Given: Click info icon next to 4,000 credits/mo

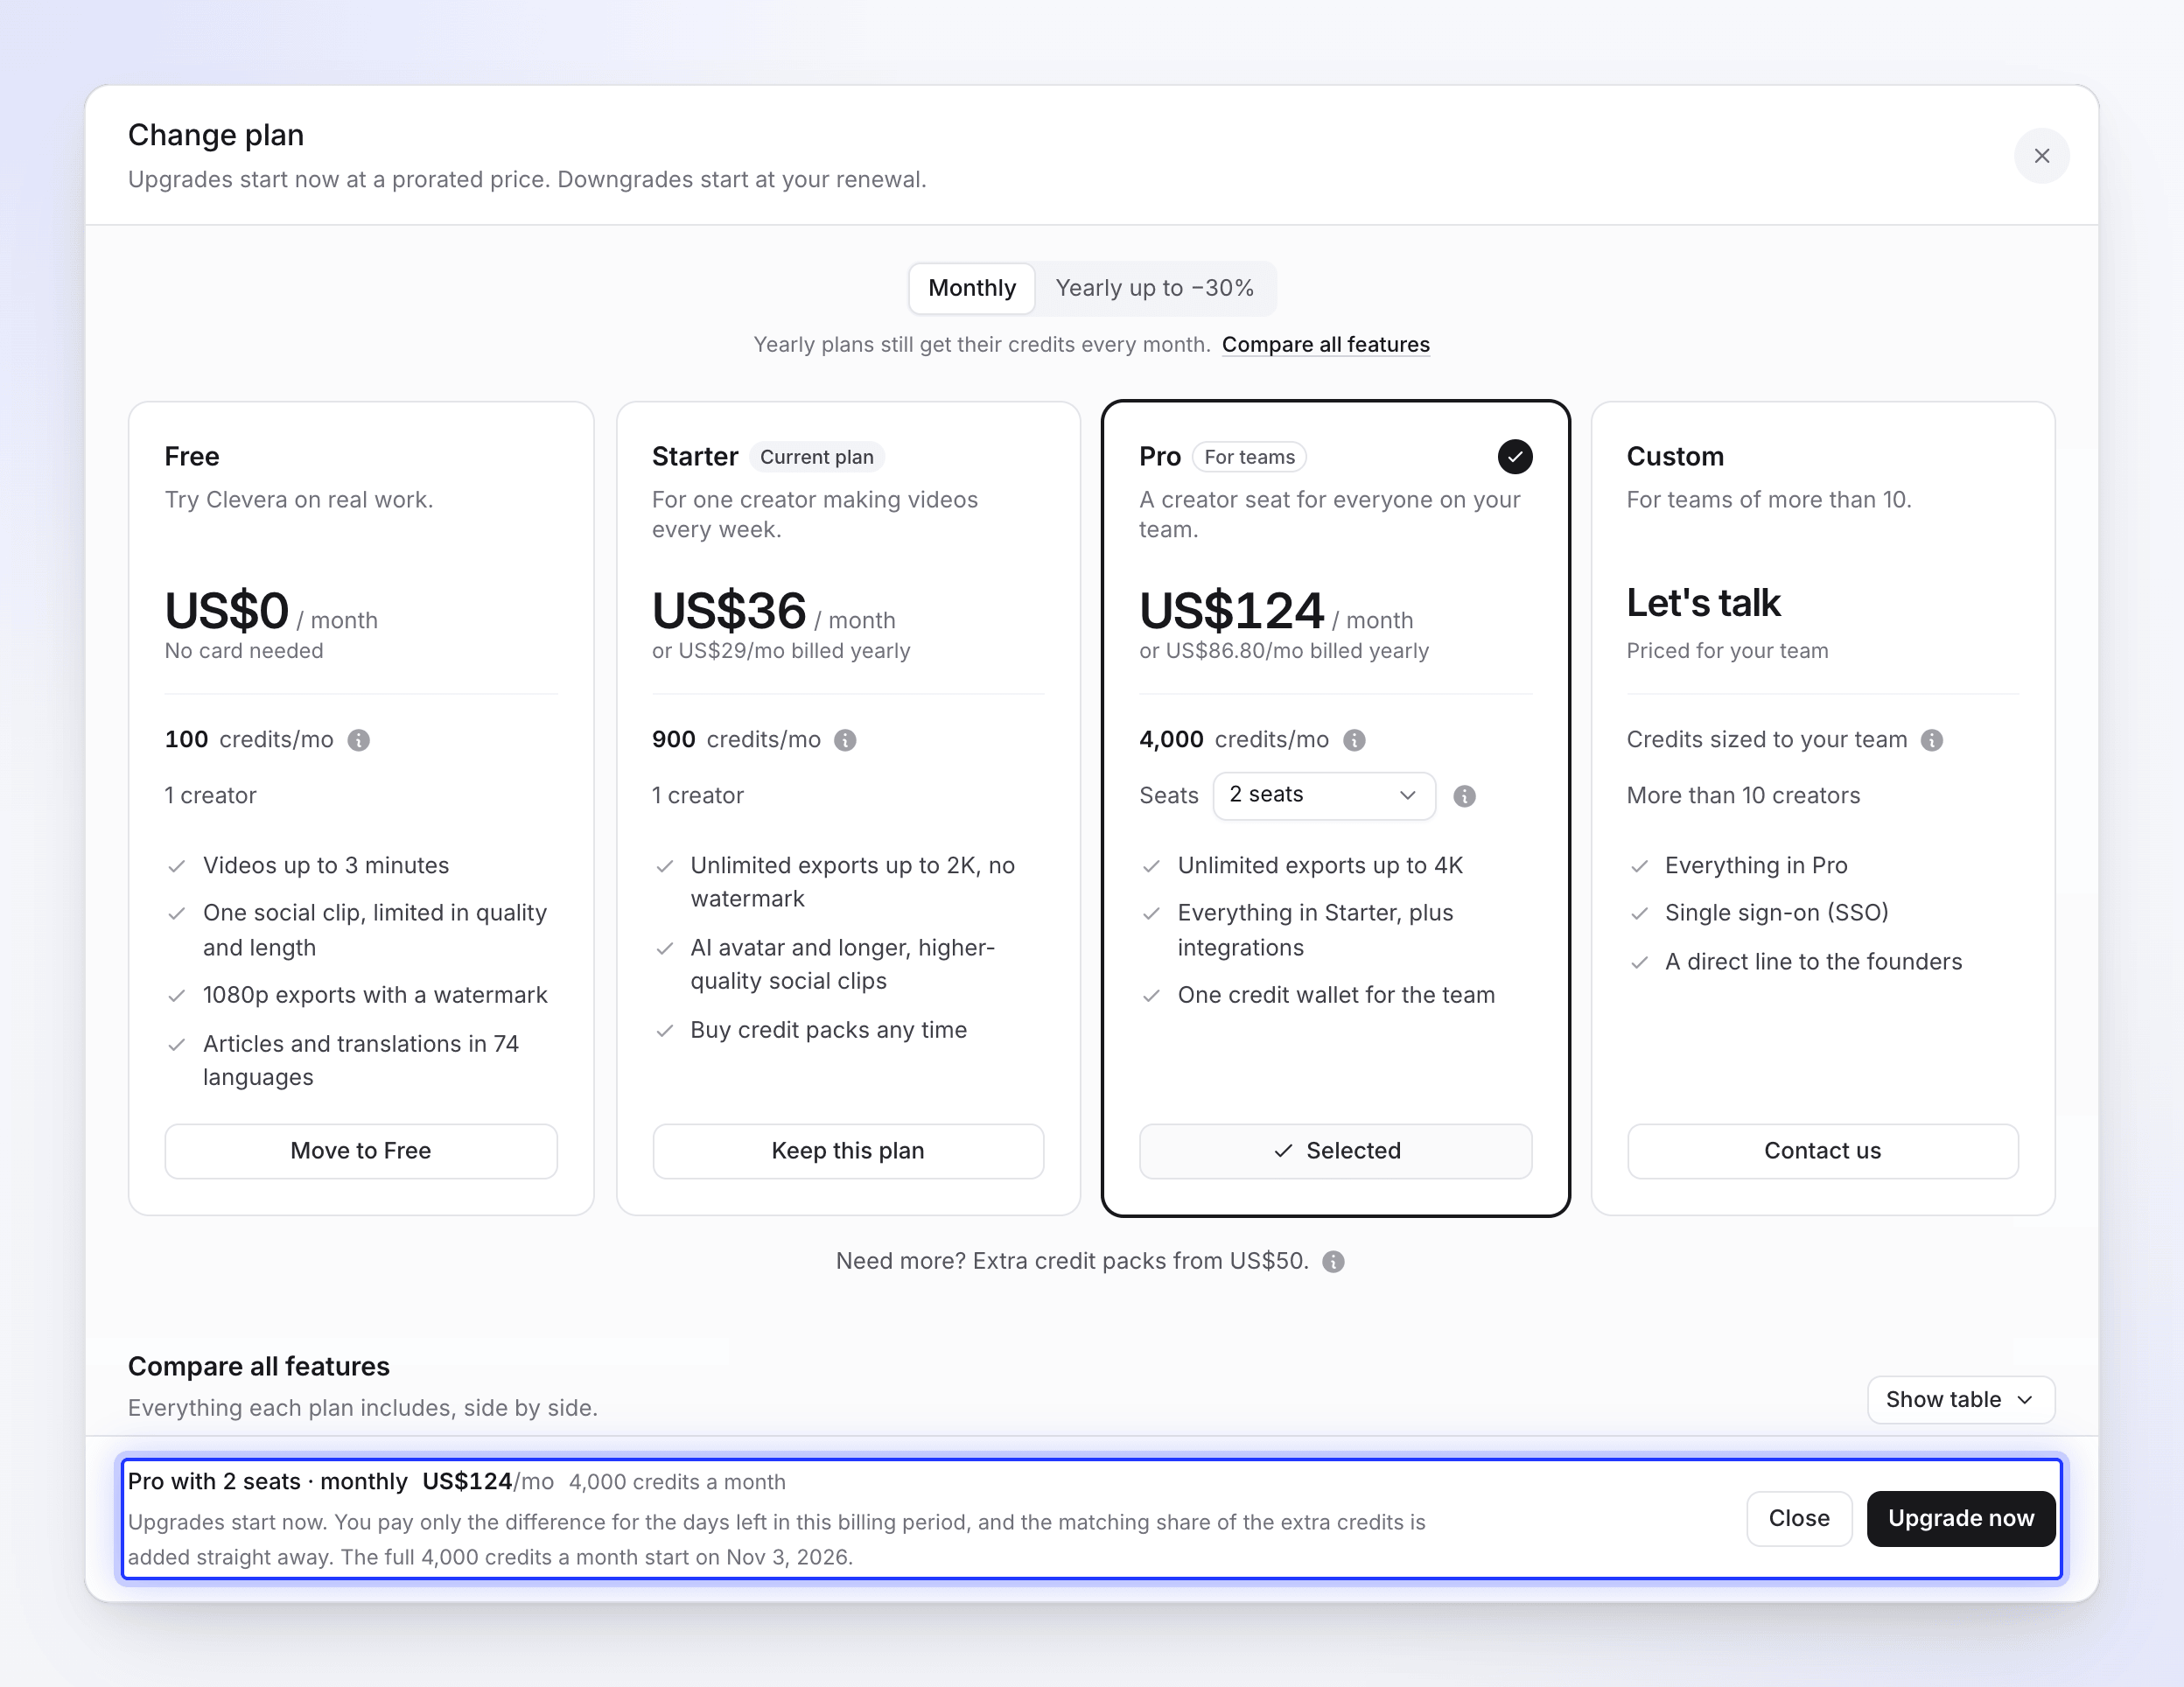Looking at the screenshot, I should (x=1354, y=740).
